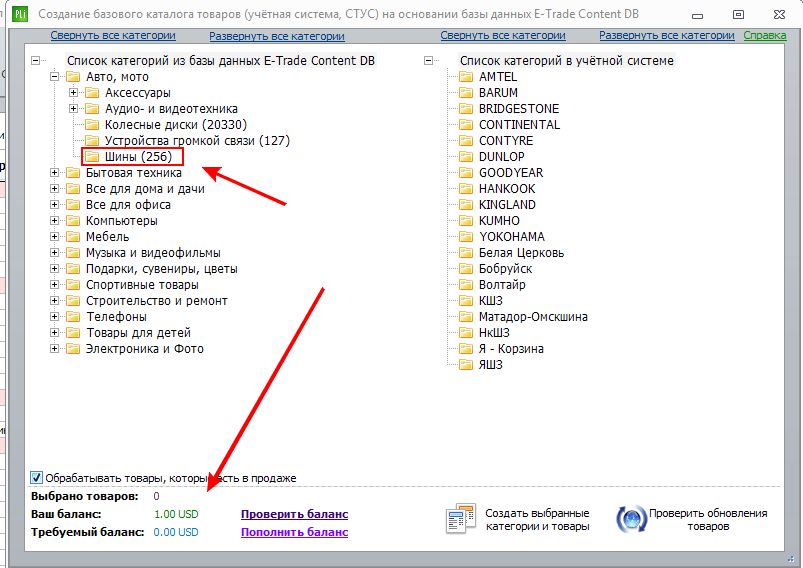Click the folder icon next to Колесные диски
803x568 pixels.
coord(92,124)
